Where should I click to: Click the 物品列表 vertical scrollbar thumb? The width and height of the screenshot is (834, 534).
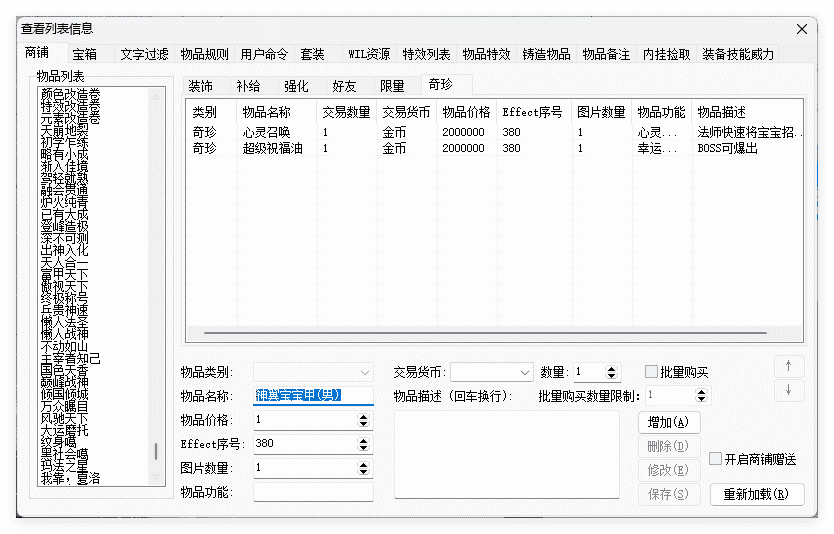click(156, 451)
